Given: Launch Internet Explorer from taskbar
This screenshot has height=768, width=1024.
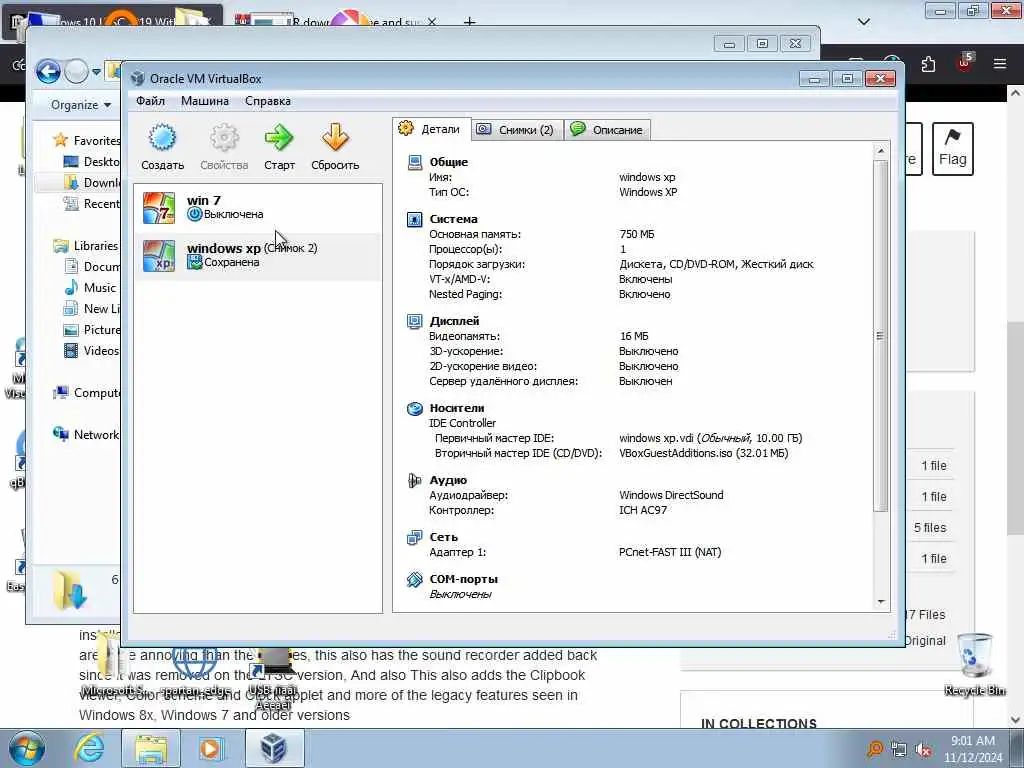Looking at the screenshot, I should pyautogui.click(x=89, y=748).
